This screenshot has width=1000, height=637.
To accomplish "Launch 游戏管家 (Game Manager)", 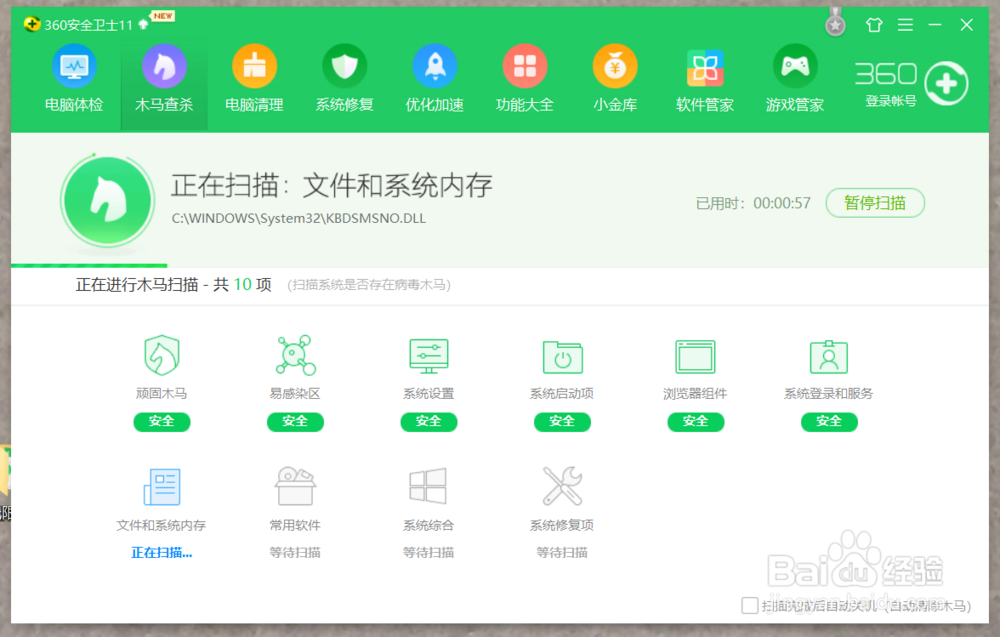I will (794, 68).
